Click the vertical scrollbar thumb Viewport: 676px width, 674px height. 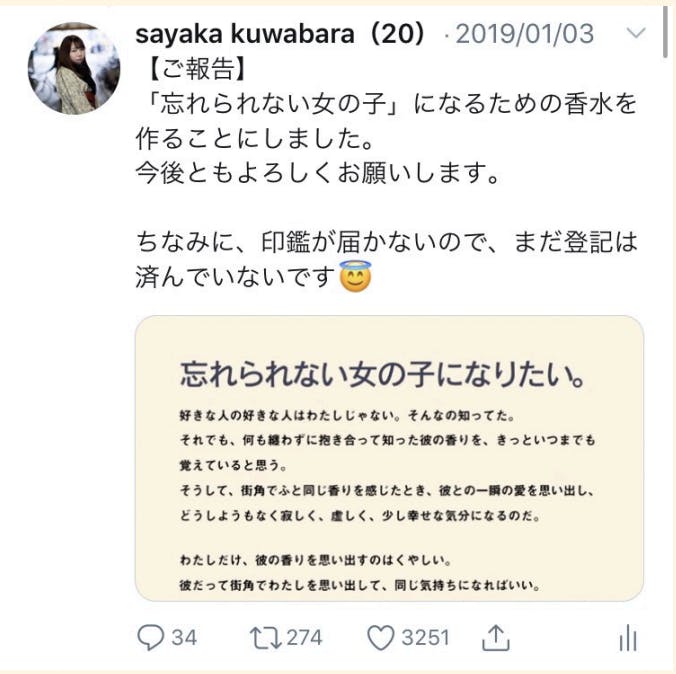pos(665,30)
